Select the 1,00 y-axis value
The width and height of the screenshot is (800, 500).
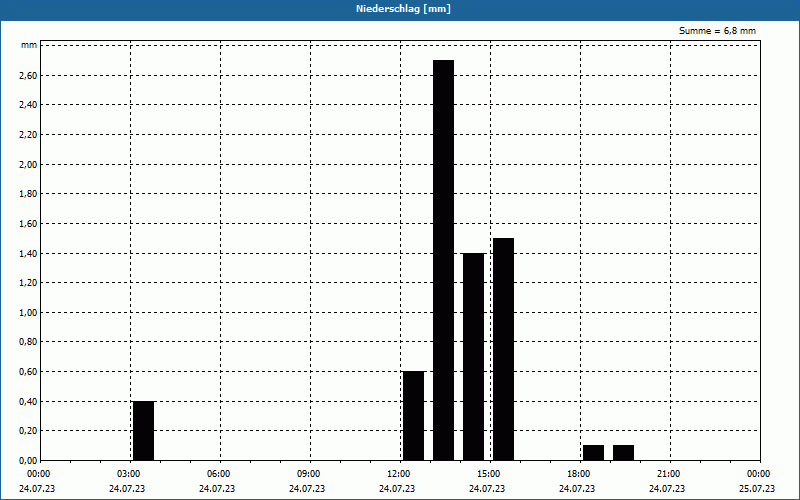(x=28, y=312)
